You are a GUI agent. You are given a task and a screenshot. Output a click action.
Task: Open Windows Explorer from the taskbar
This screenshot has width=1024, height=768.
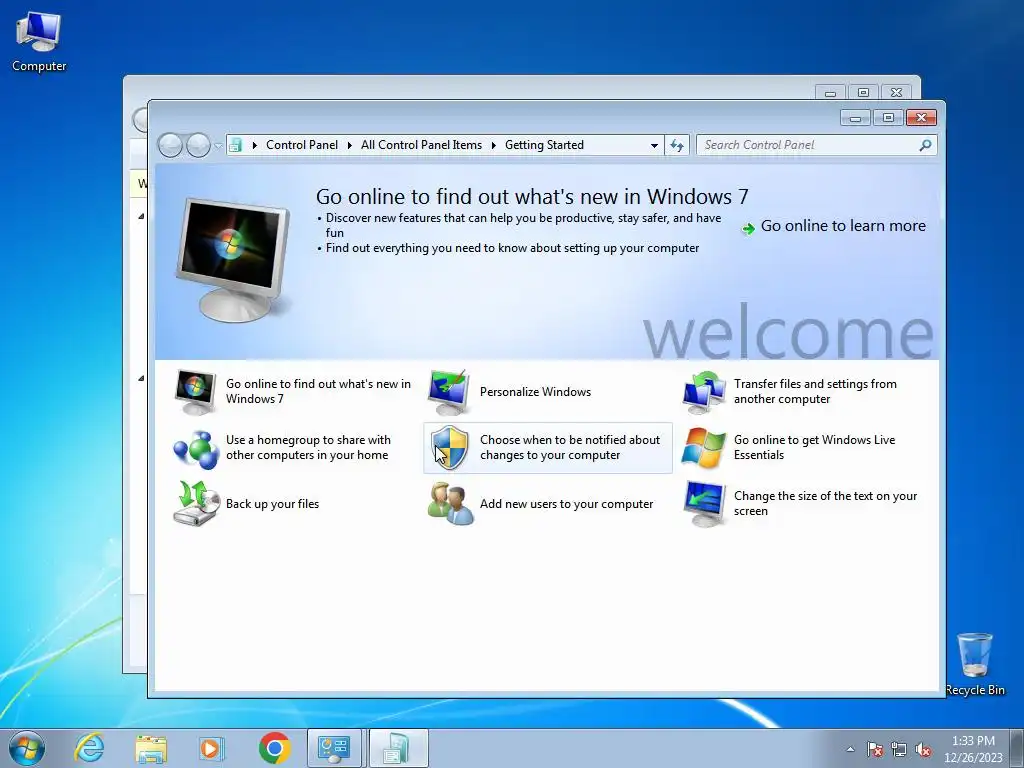(x=151, y=748)
